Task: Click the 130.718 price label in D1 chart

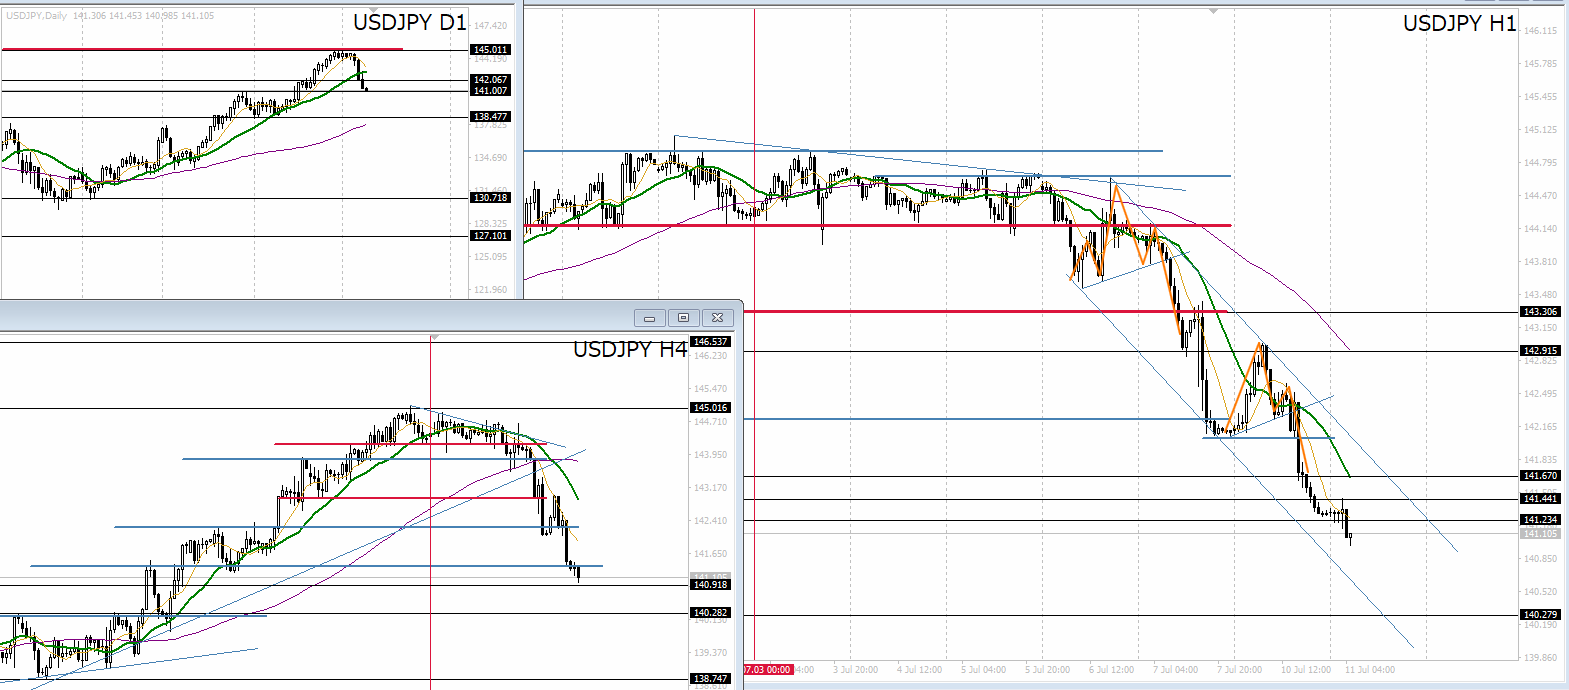Action: (x=490, y=197)
